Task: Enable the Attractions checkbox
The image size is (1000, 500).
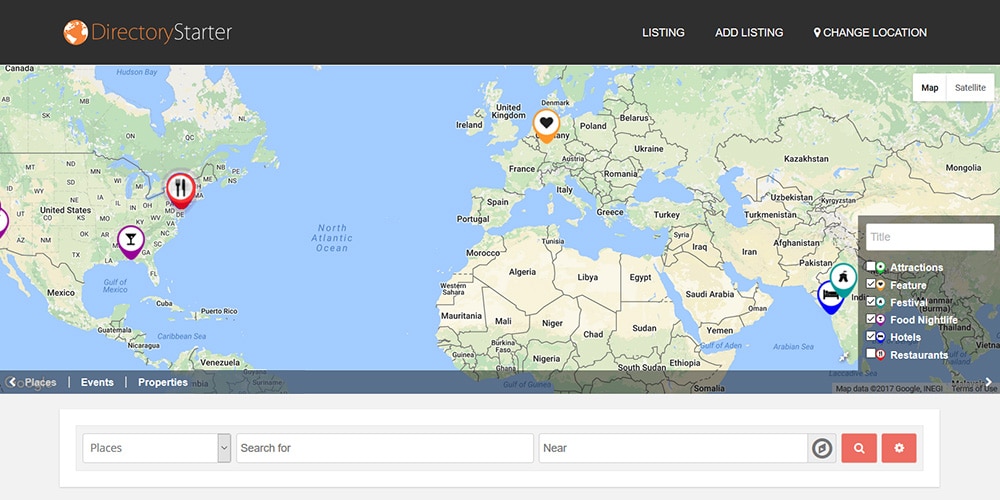Action: click(871, 267)
